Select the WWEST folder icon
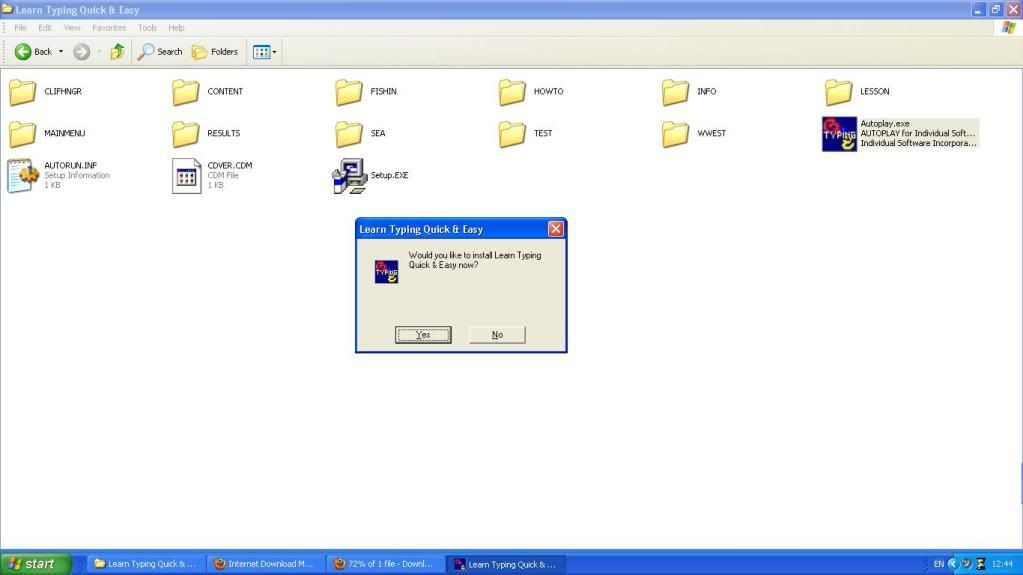Viewport: 1023px width, 575px height. [675, 134]
